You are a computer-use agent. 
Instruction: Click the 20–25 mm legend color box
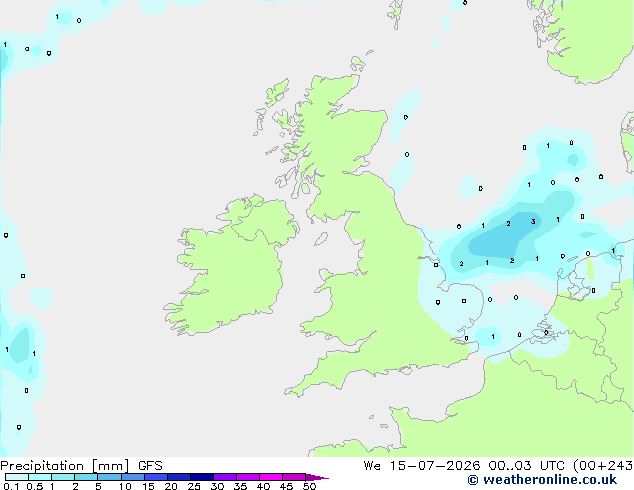point(178,477)
